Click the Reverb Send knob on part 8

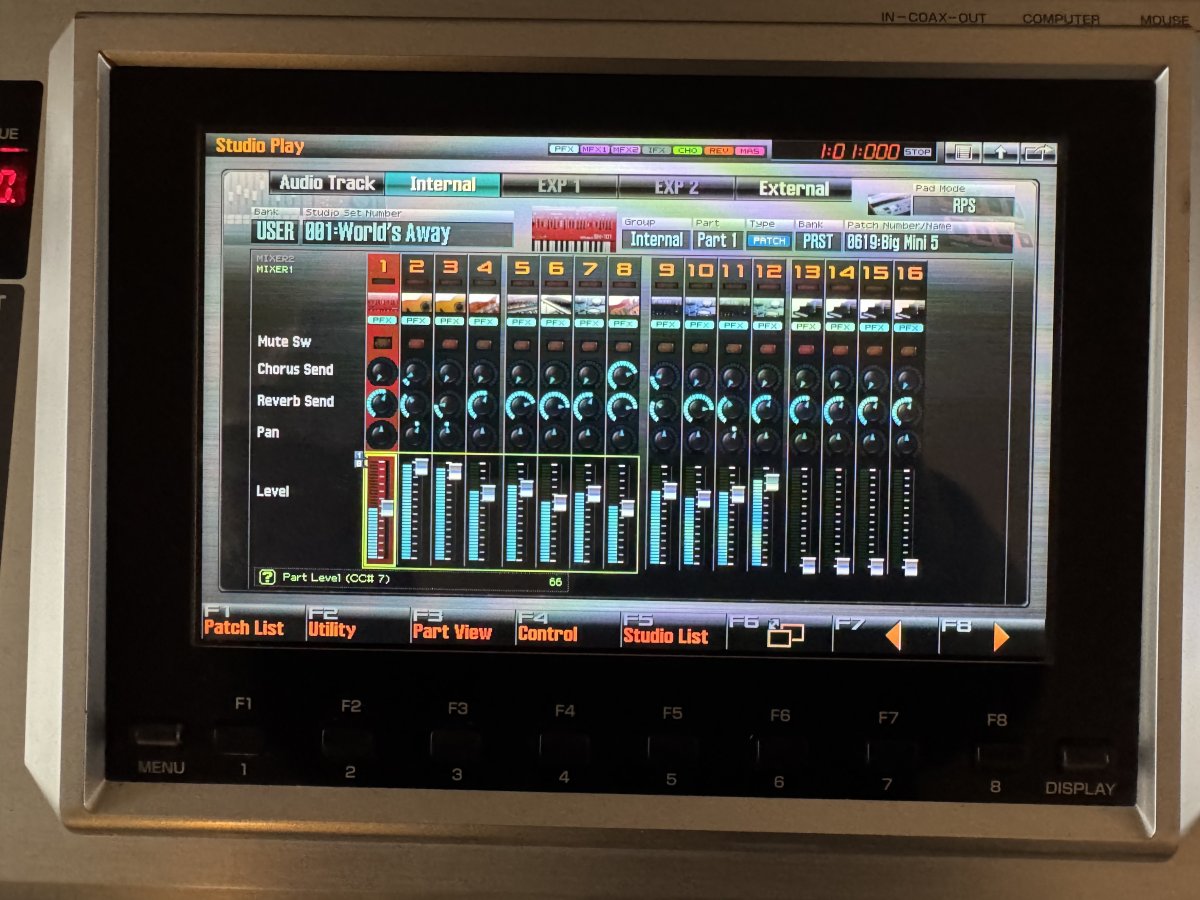[623, 406]
